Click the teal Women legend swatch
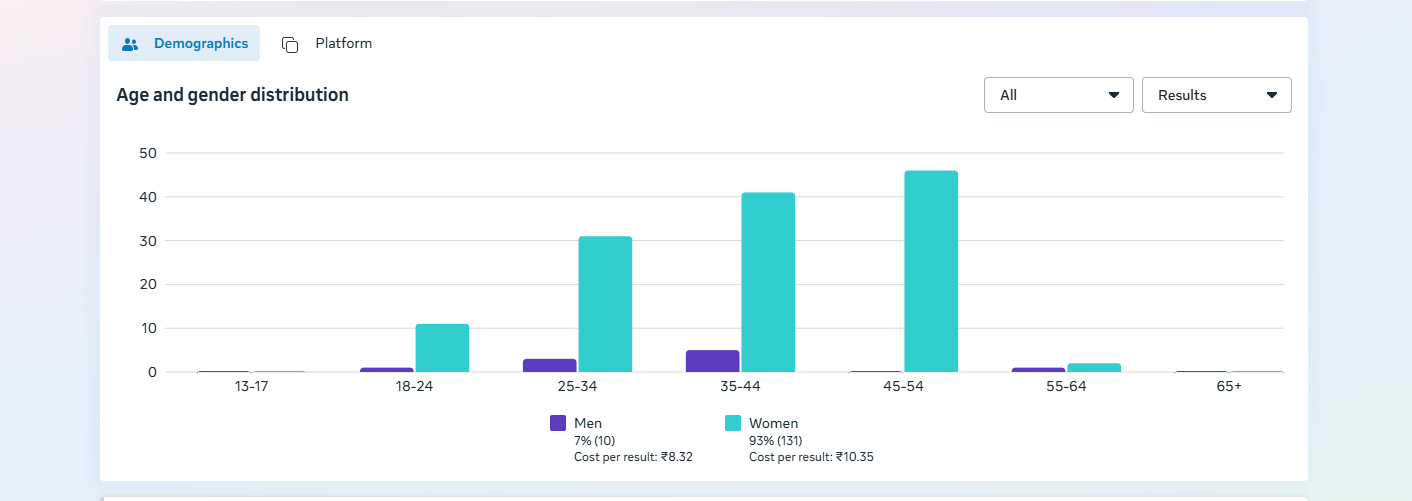1412x501 pixels. point(733,423)
